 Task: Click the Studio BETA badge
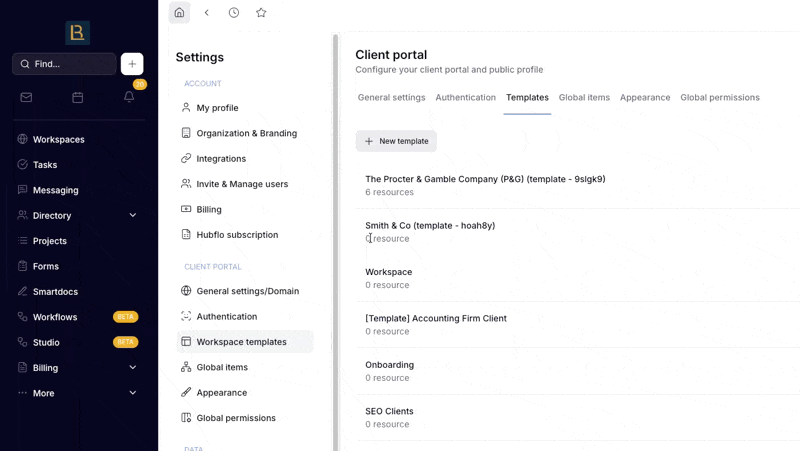pyautogui.click(x=126, y=342)
